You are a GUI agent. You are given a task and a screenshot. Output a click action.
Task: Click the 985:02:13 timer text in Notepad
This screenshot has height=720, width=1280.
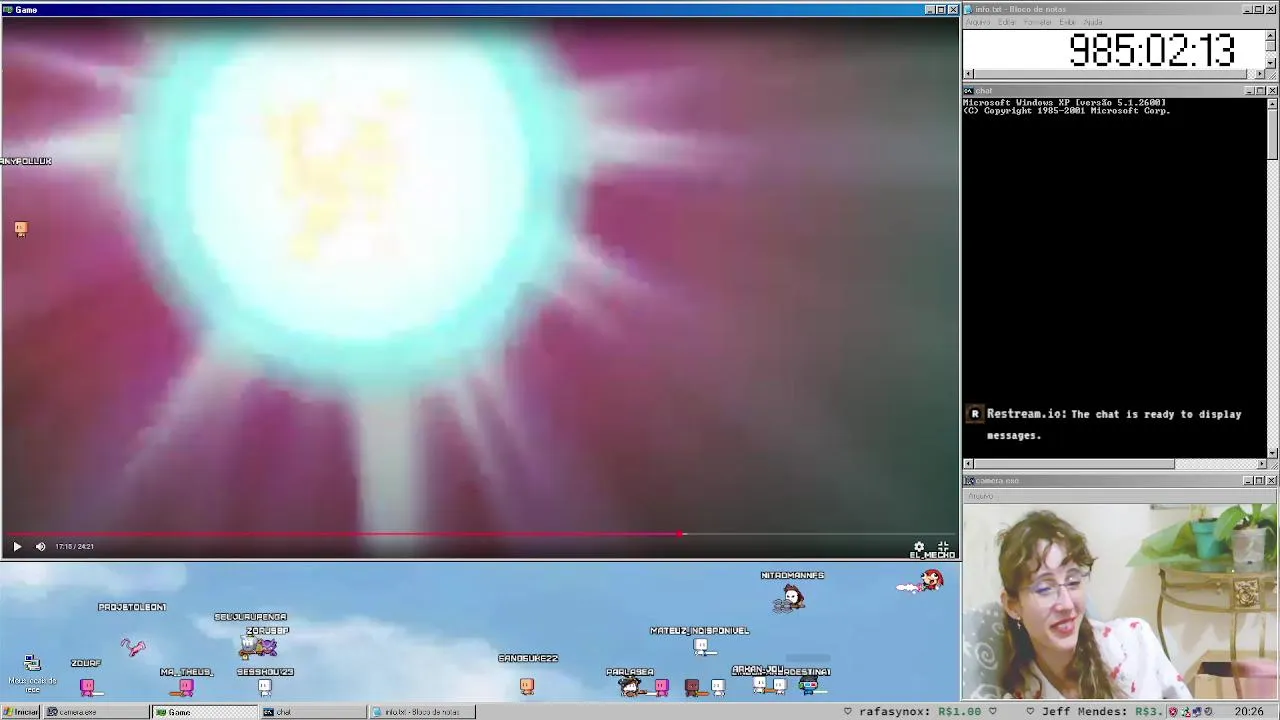coord(1152,50)
